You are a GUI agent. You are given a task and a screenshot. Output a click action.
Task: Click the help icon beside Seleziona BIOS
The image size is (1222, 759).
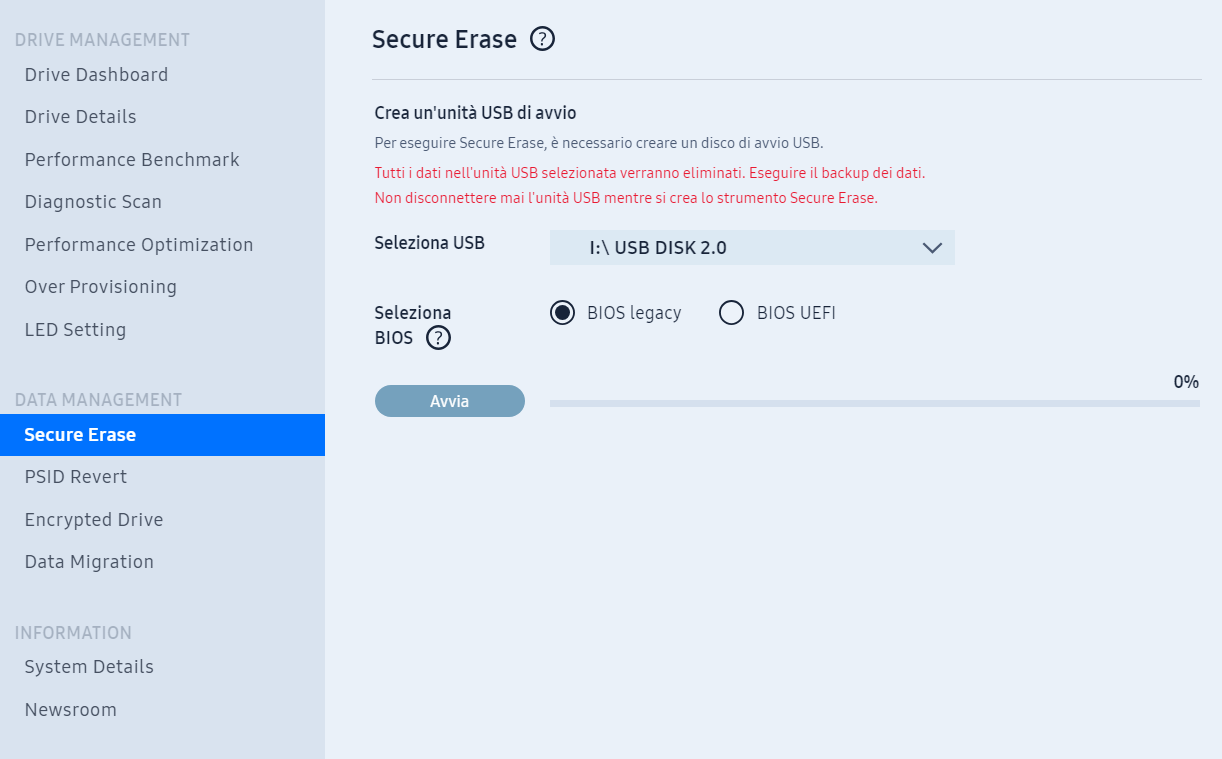coord(438,338)
